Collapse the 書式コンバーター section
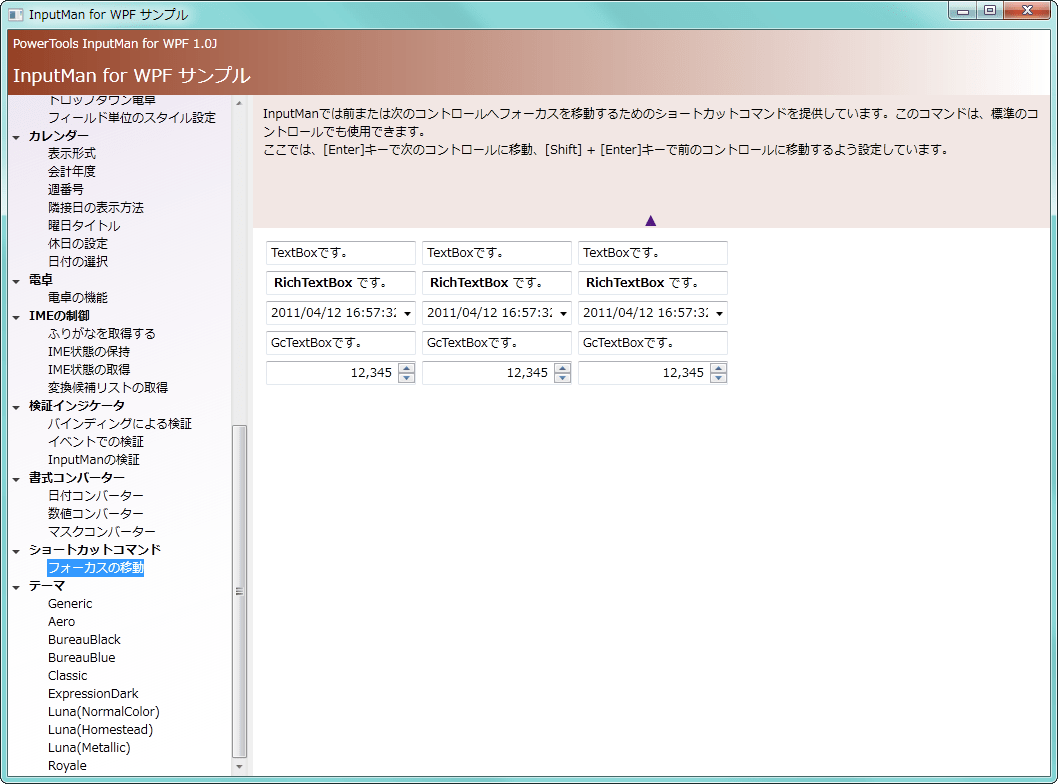Viewport: 1058px width, 784px height. (14, 477)
